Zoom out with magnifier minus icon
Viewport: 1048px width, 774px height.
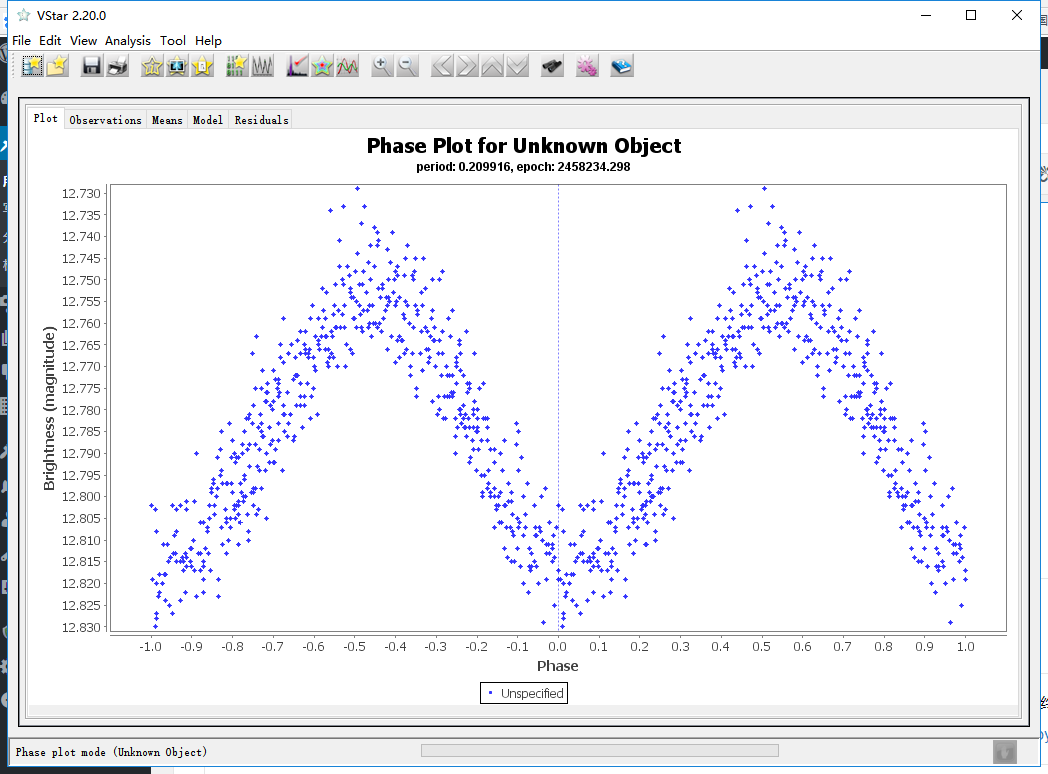407,66
